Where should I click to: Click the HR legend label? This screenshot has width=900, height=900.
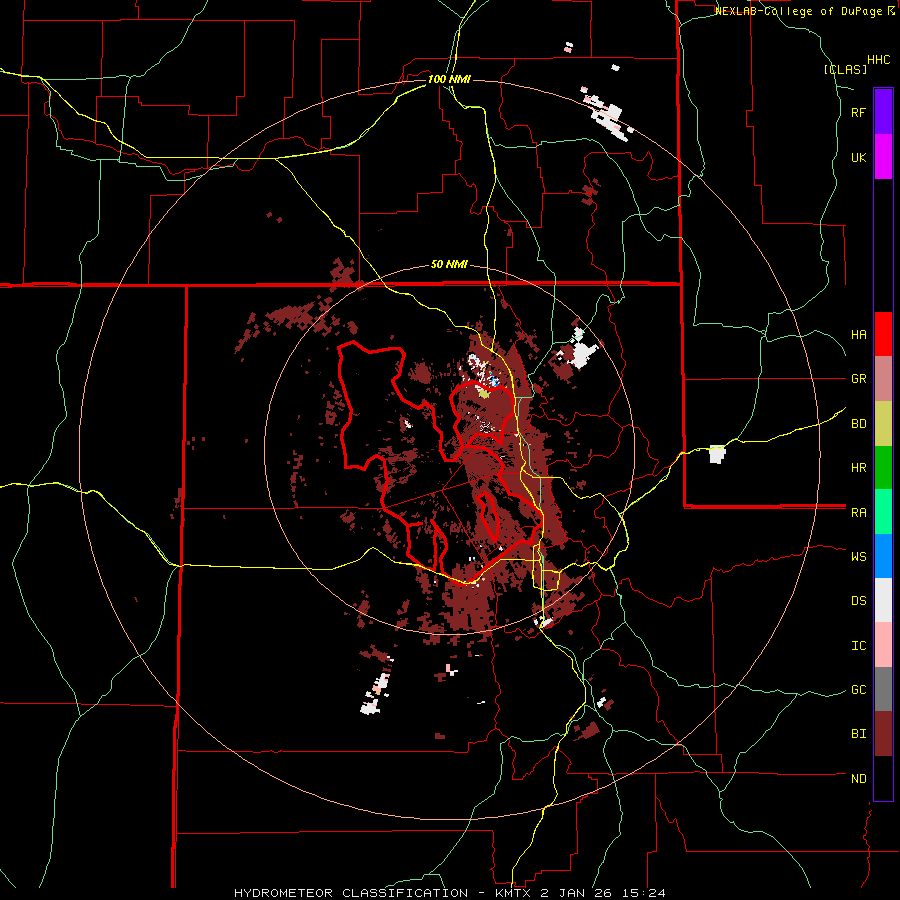[x=858, y=468]
